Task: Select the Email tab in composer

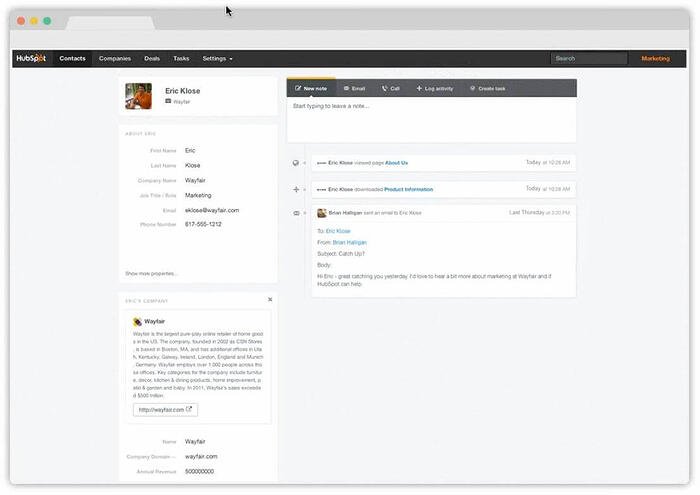Action: 354,88
